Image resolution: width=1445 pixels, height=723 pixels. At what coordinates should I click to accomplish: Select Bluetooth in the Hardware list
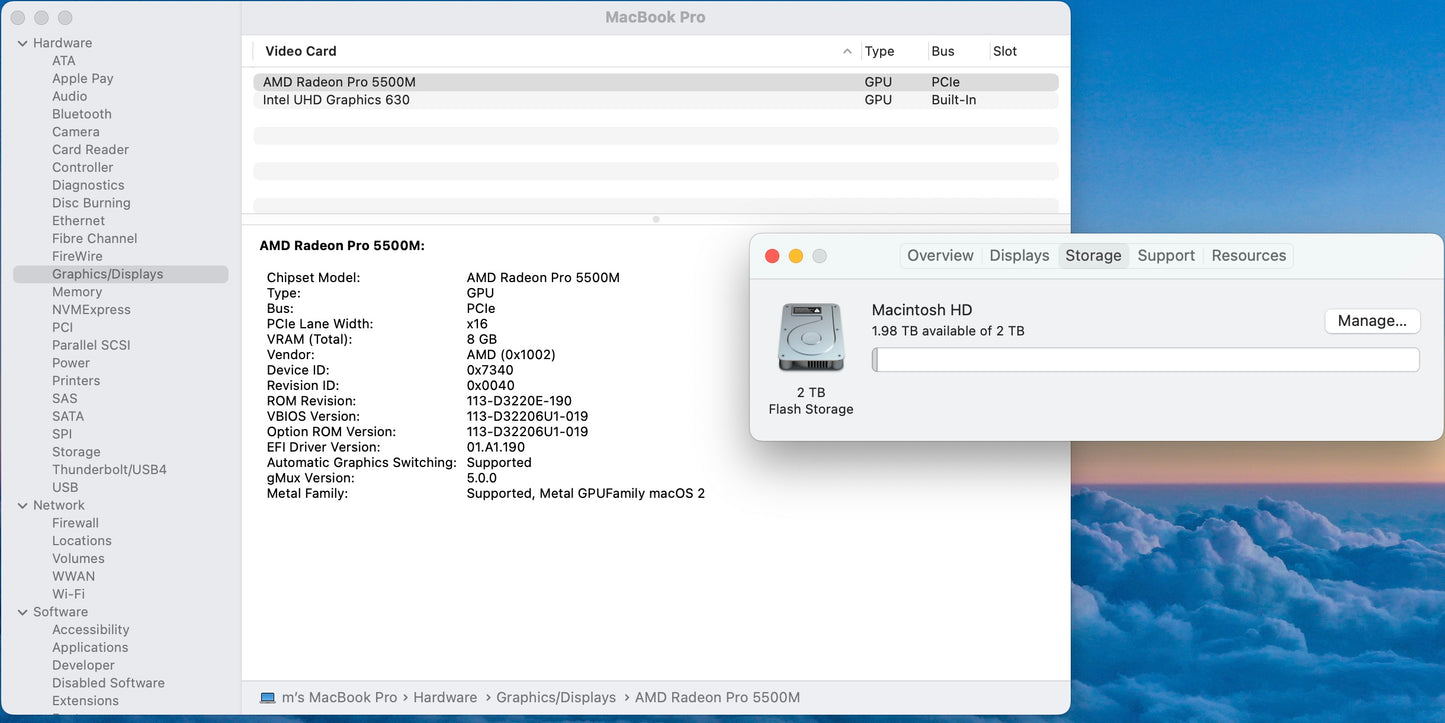tap(82, 113)
